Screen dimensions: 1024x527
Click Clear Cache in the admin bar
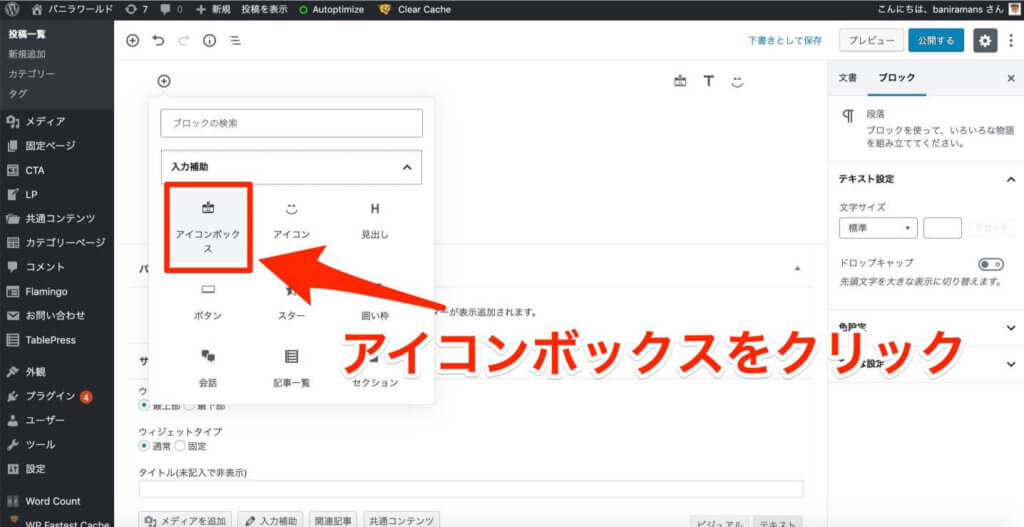click(x=415, y=10)
